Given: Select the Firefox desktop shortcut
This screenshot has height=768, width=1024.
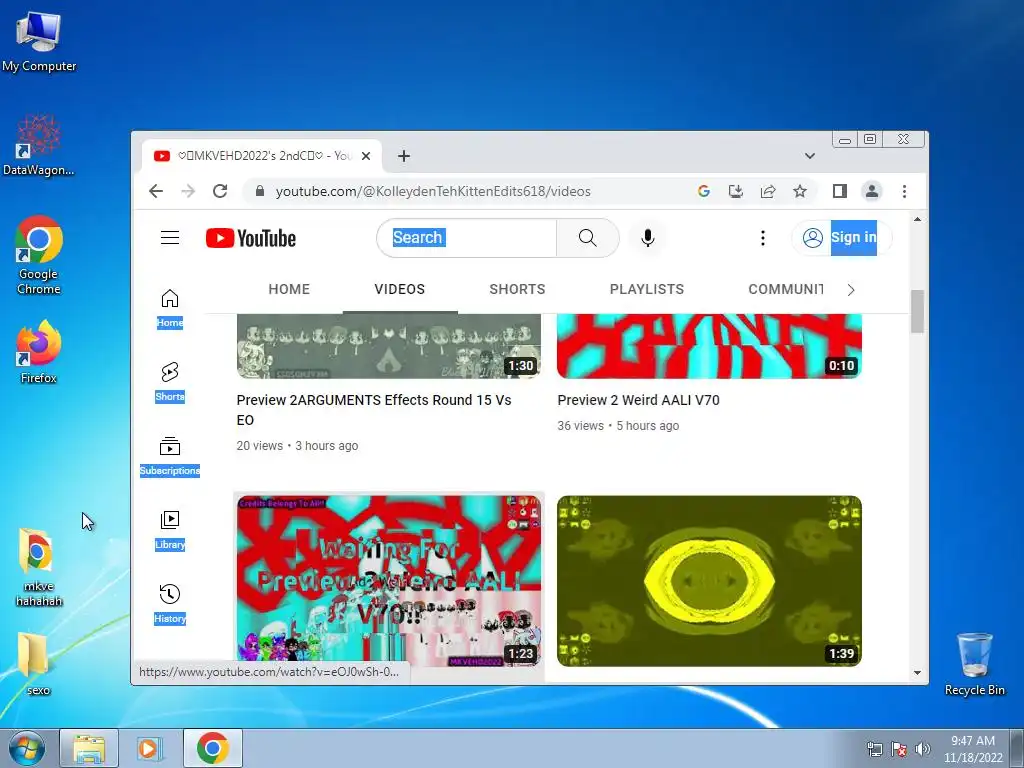Looking at the screenshot, I should [x=39, y=353].
